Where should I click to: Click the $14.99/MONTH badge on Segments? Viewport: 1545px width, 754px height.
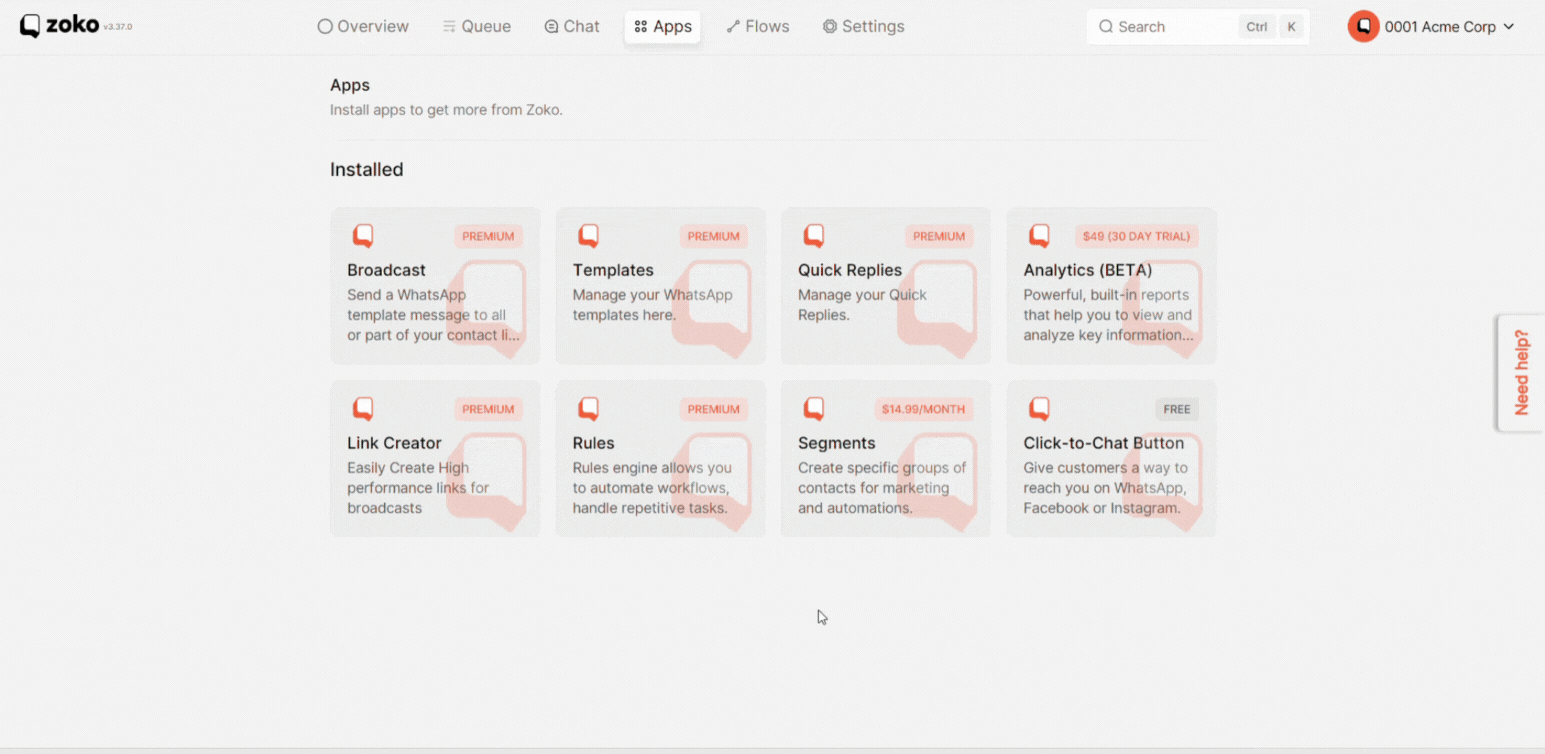923,409
